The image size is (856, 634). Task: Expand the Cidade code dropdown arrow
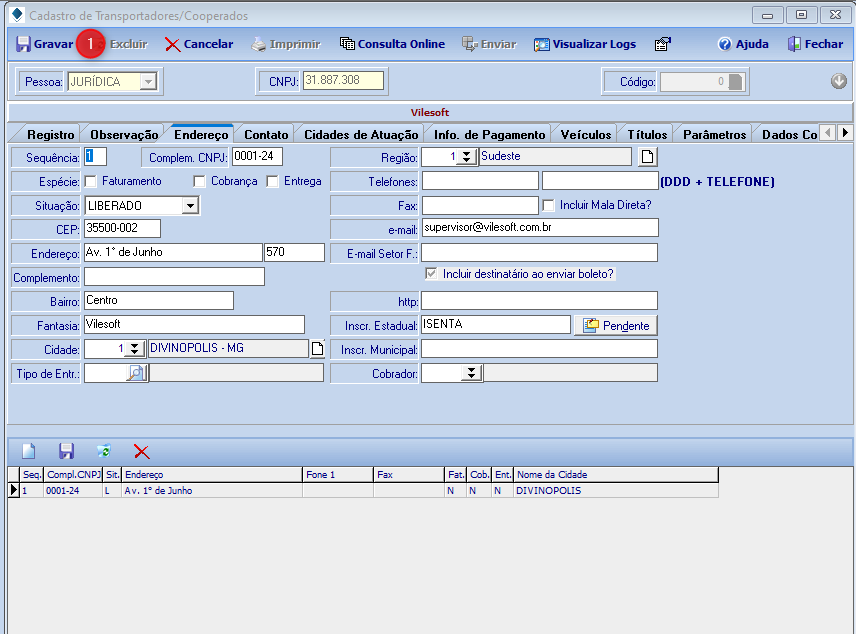(133, 349)
